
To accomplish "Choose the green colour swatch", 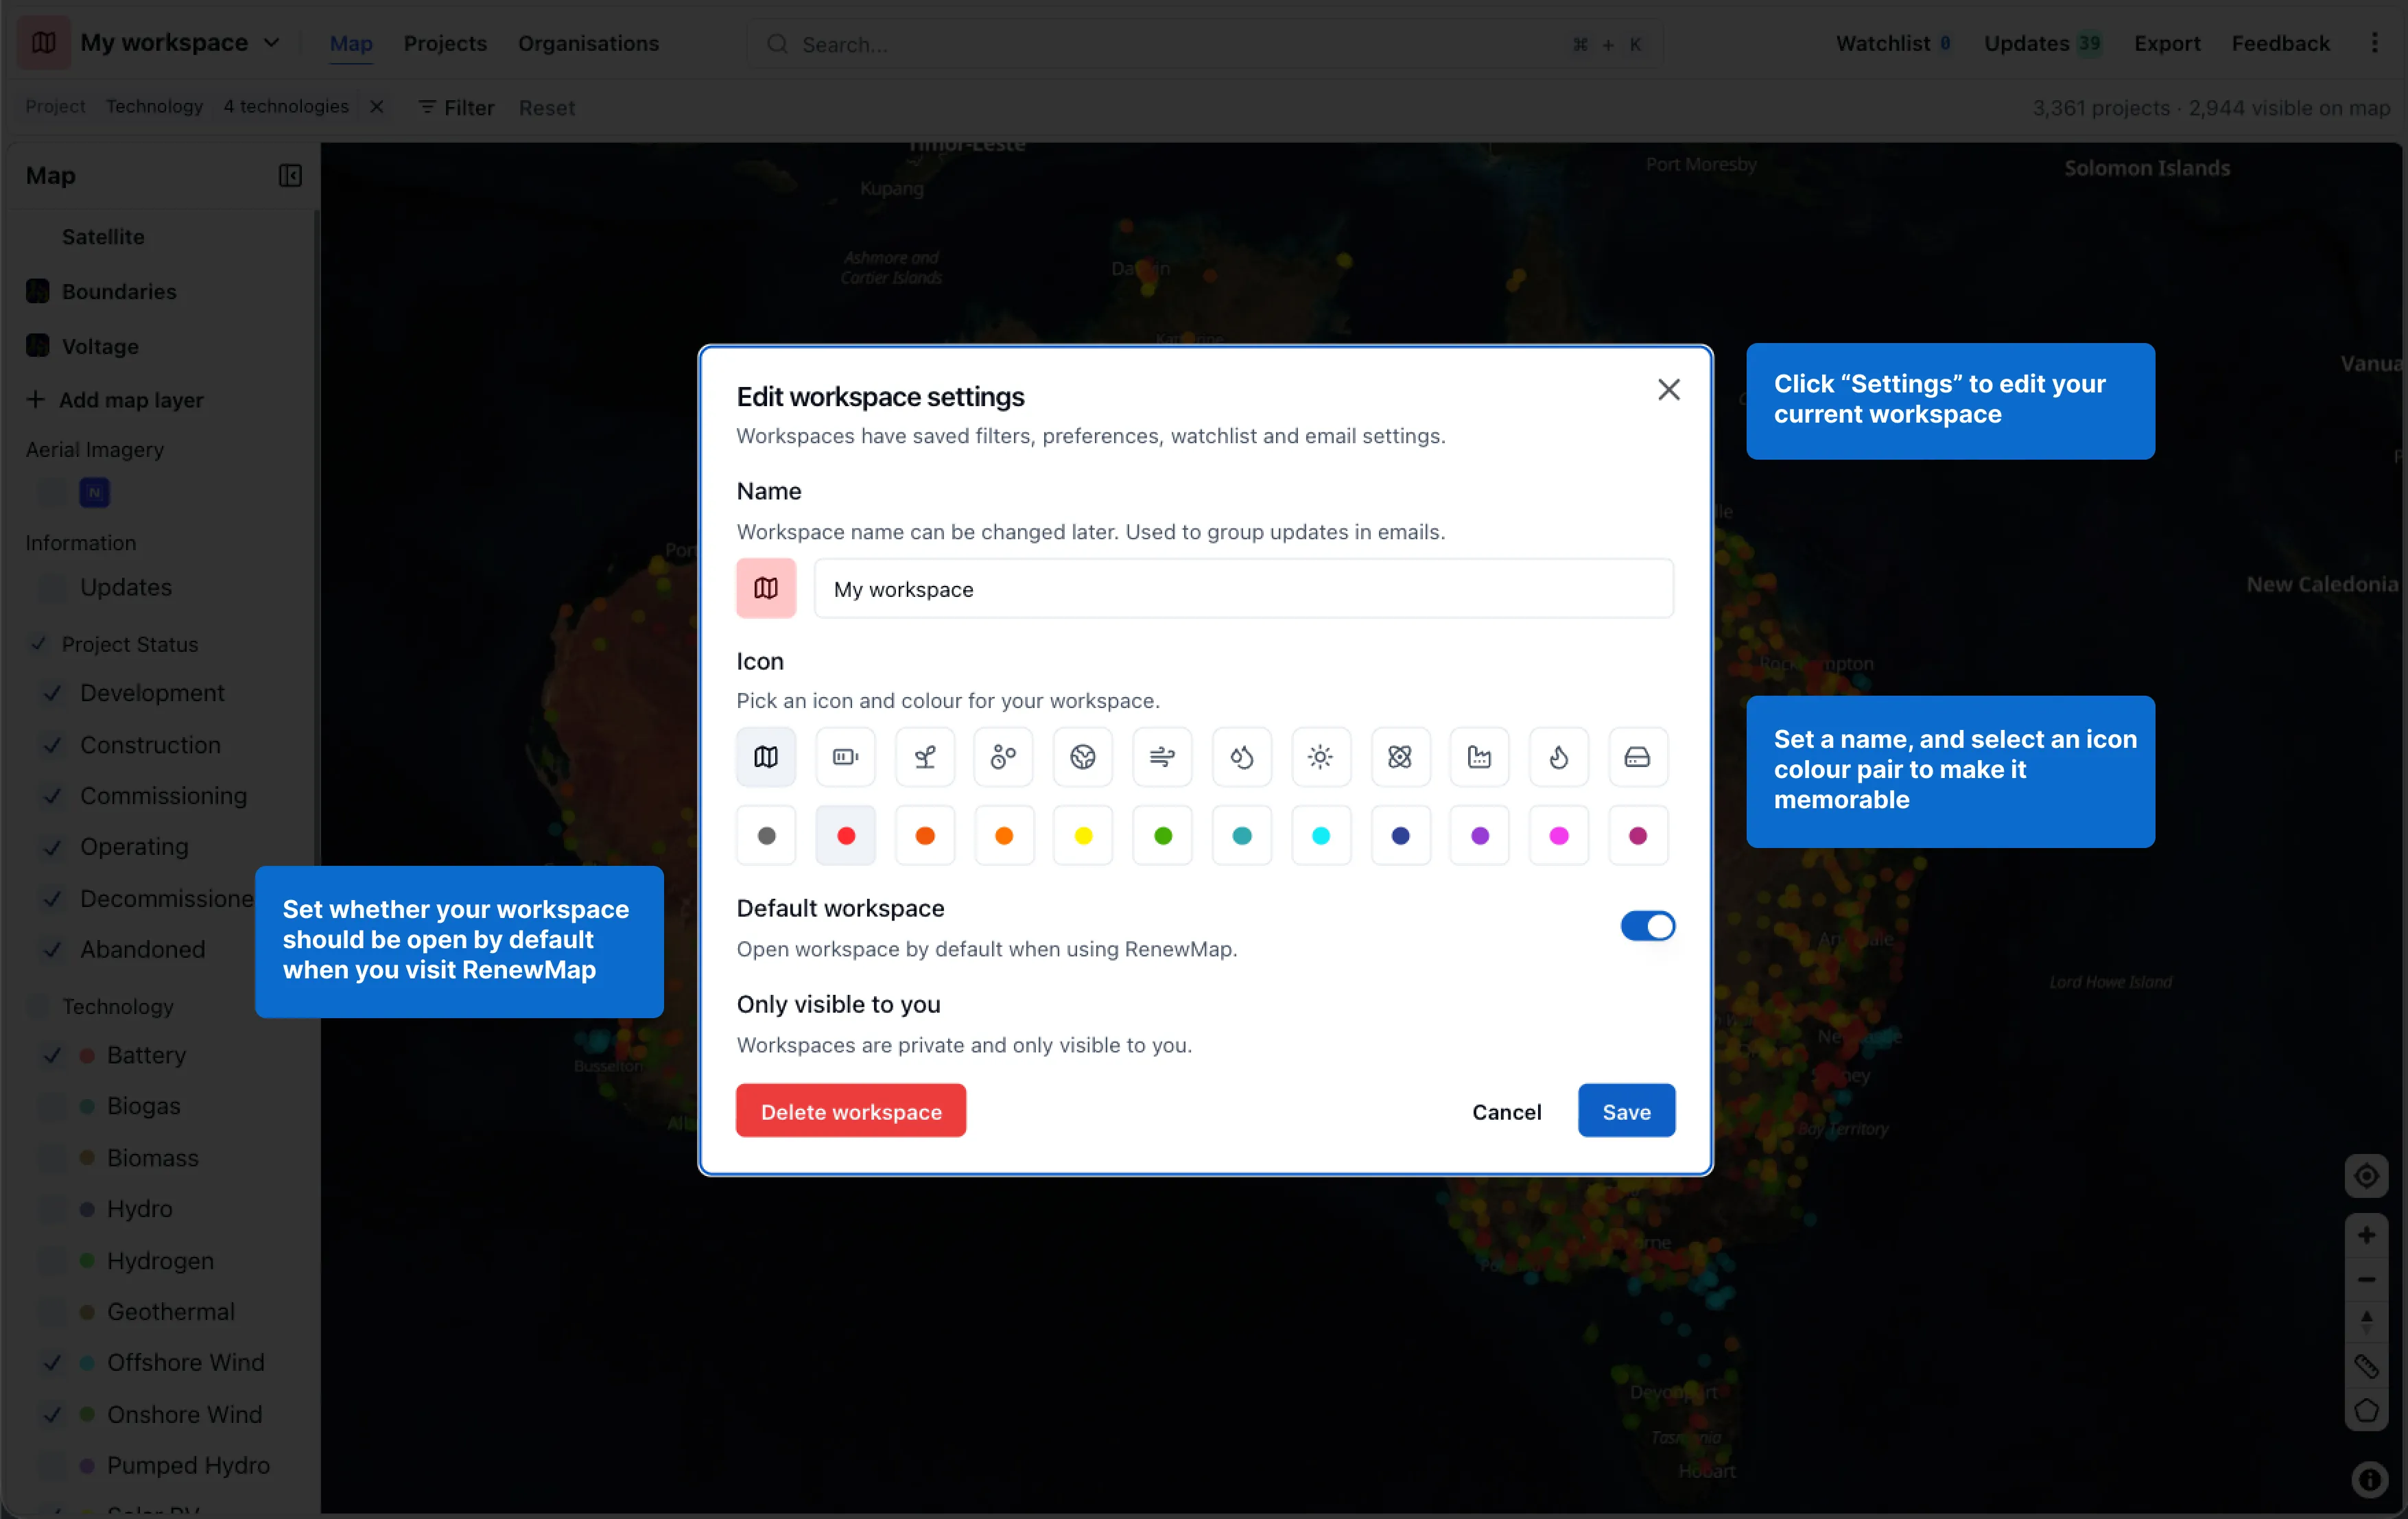I will pos(1162,836).
